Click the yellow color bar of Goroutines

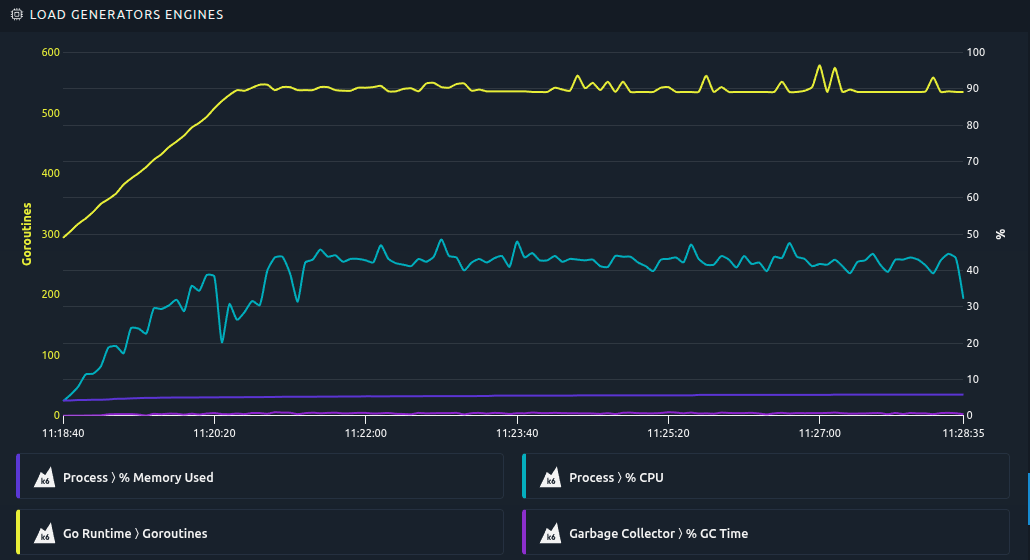18,532
